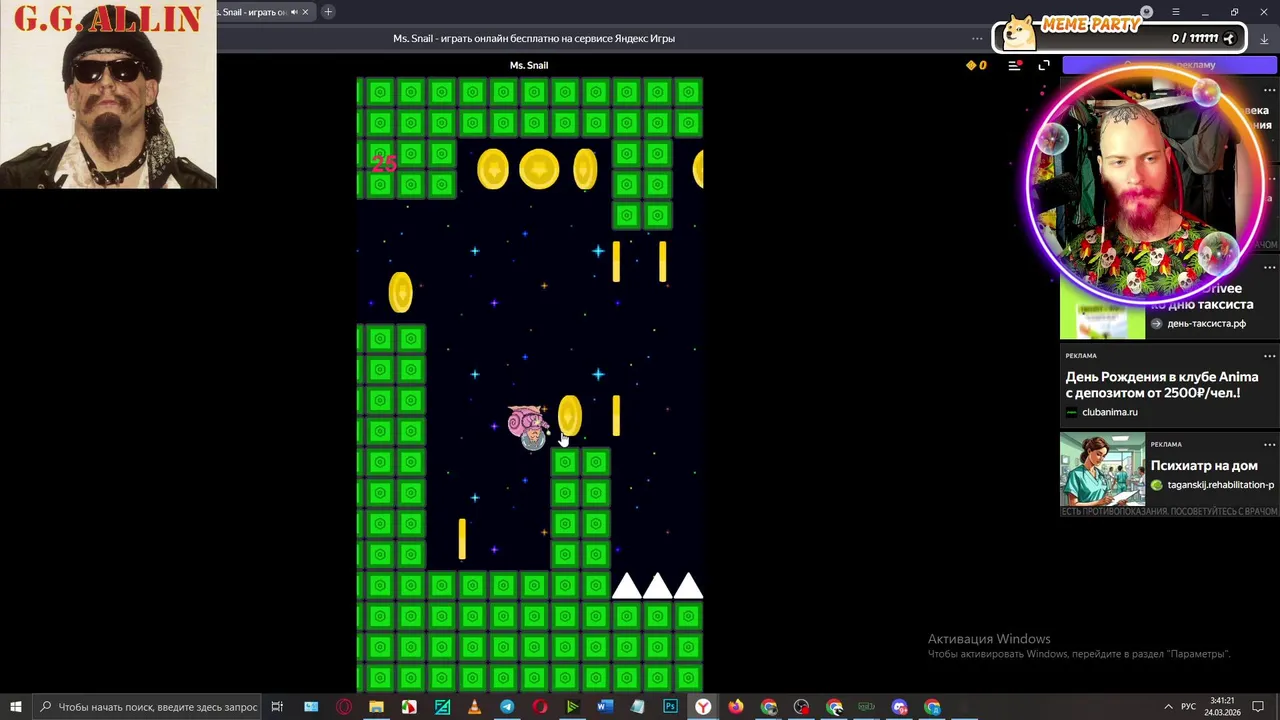Open the game list menu with red dot
1280x720 pixels.
point(1014,65)
